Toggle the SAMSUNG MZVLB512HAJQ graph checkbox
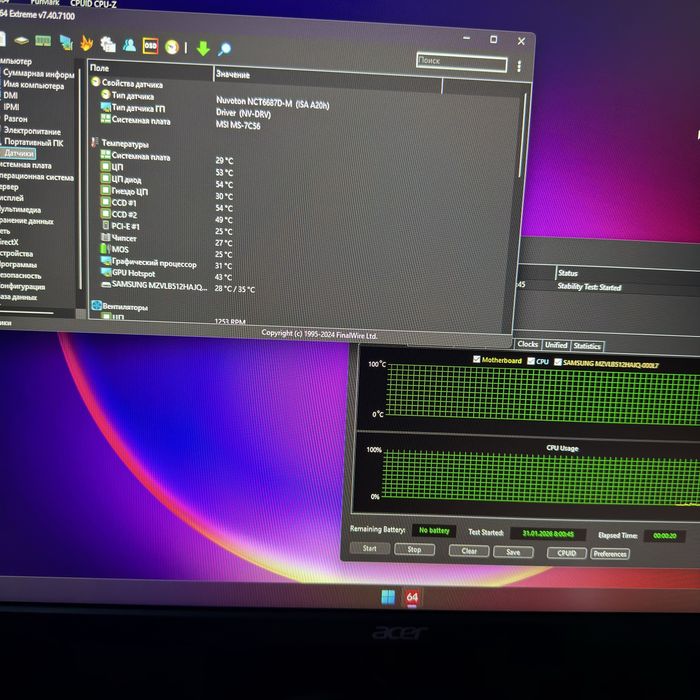Screen dimensions: 700x700 coord(558,362)
